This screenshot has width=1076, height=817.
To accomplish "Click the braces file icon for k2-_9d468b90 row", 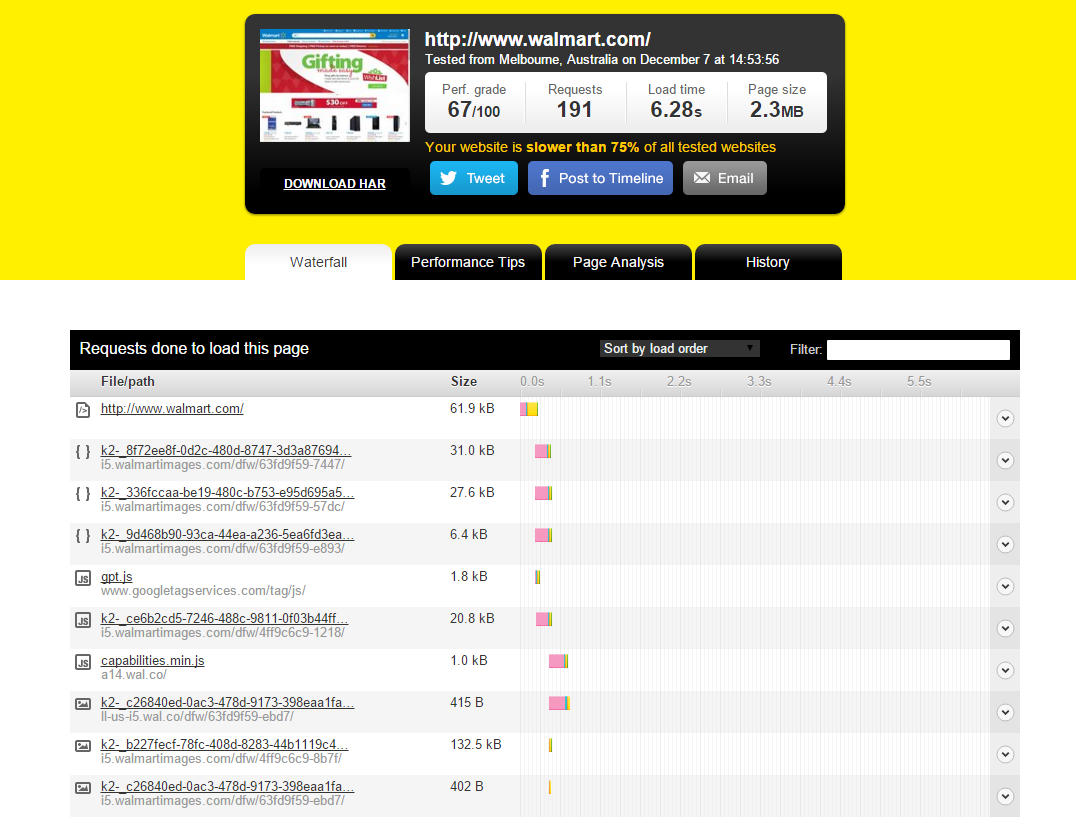I will tap(83, 535).
